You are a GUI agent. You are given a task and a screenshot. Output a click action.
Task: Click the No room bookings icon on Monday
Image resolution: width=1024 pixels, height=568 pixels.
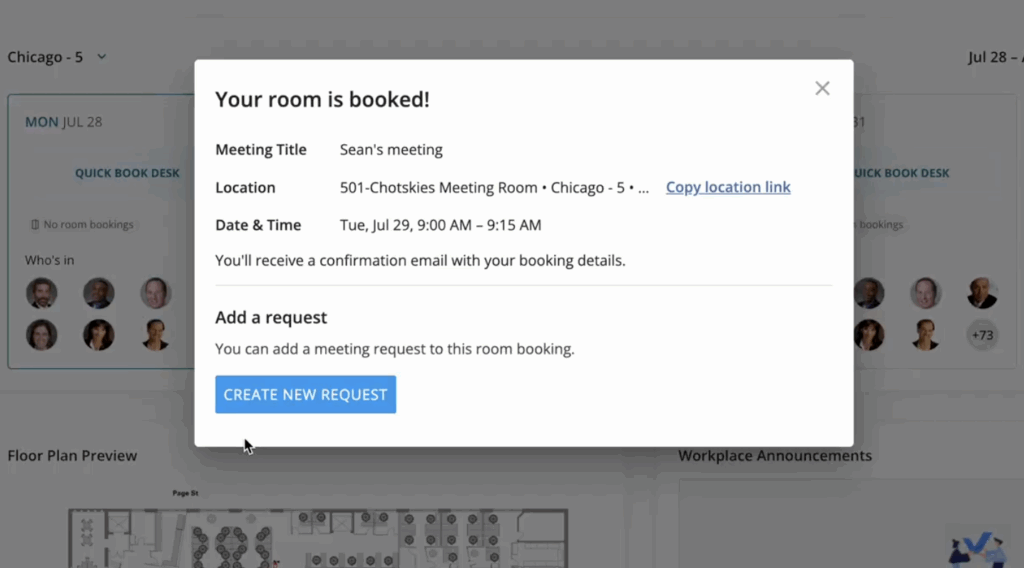[35, 225]
